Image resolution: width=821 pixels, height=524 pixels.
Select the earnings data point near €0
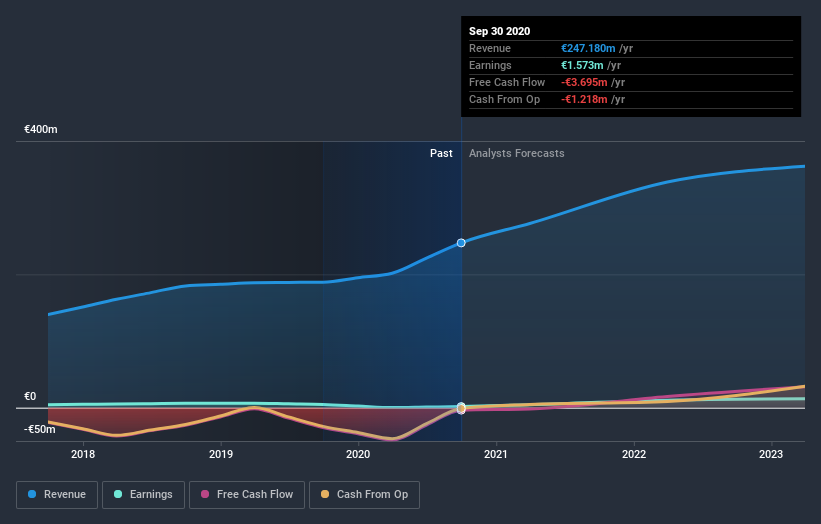(x=461, y=406)
